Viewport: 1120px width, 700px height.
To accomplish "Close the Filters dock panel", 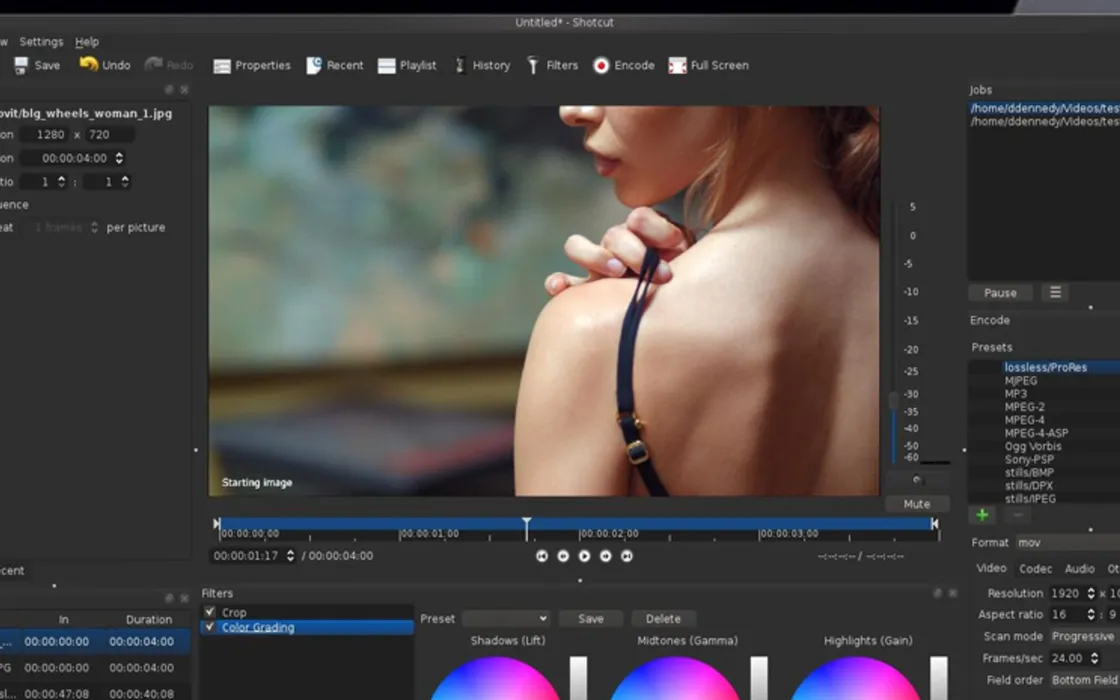I will tap(952, 594).
